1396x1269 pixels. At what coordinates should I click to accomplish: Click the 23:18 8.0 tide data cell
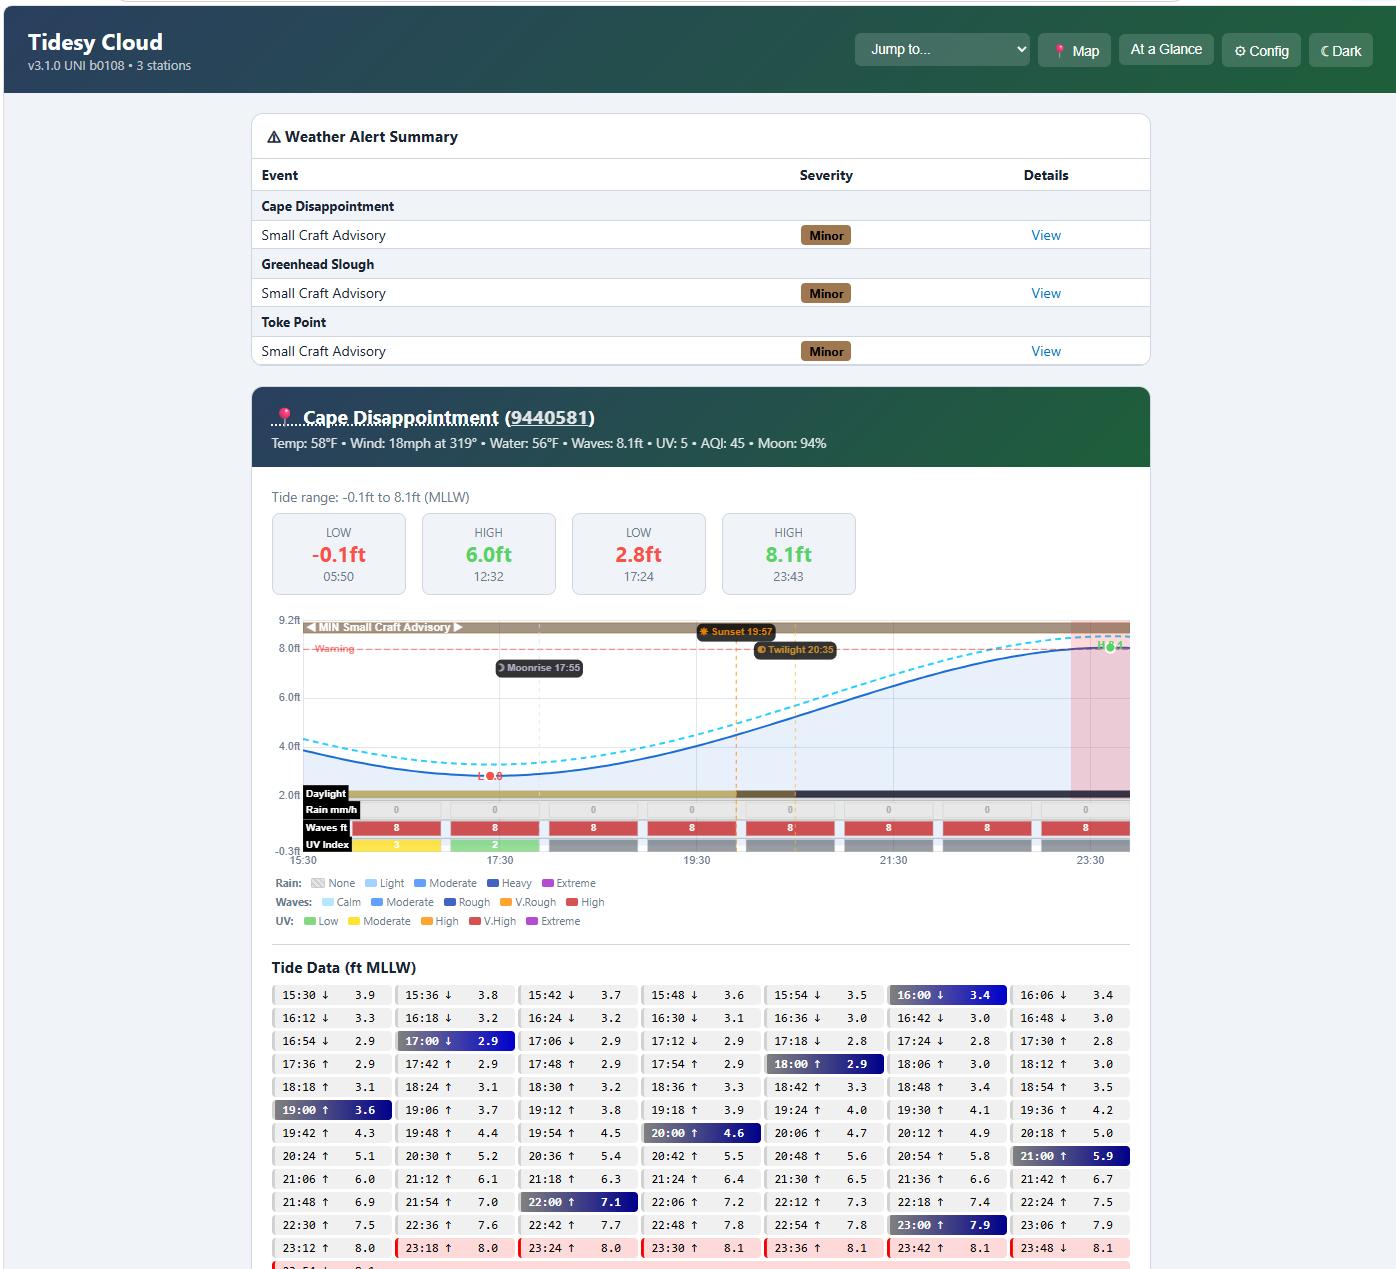[x=455, y=1248]
